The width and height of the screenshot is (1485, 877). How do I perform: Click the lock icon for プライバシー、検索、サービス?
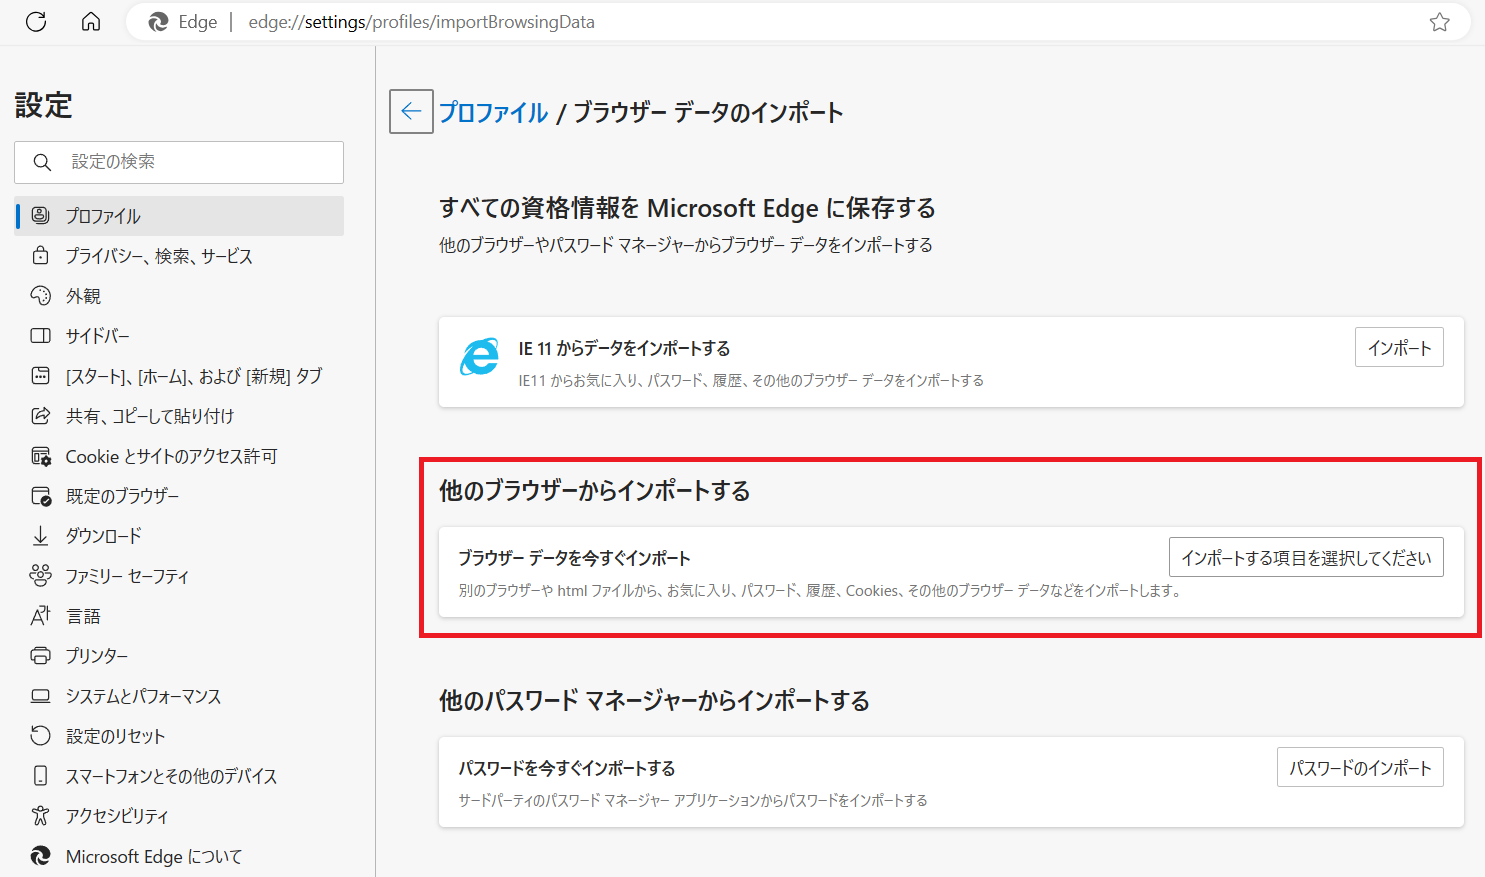pos(40,255)
